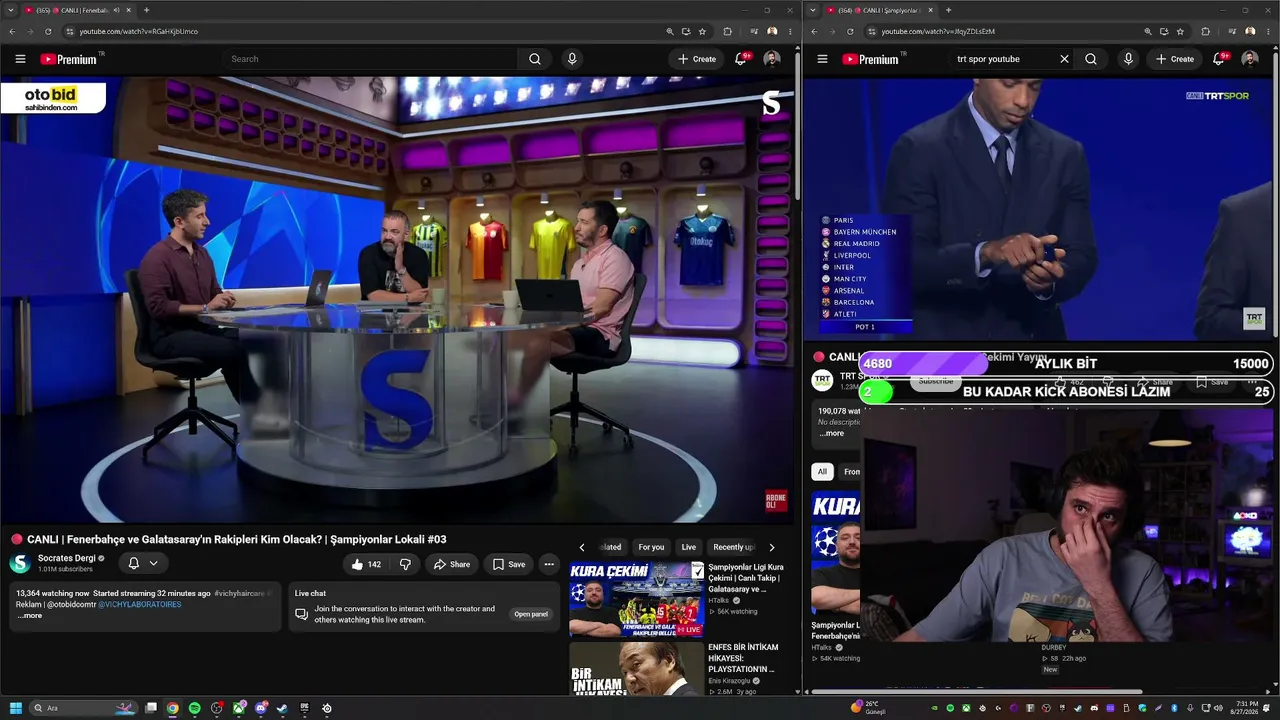This screenshot has height=720, width=1280.
Task: Bookmark the page with the star in the right browser
Action: [x=1180, y=31]
